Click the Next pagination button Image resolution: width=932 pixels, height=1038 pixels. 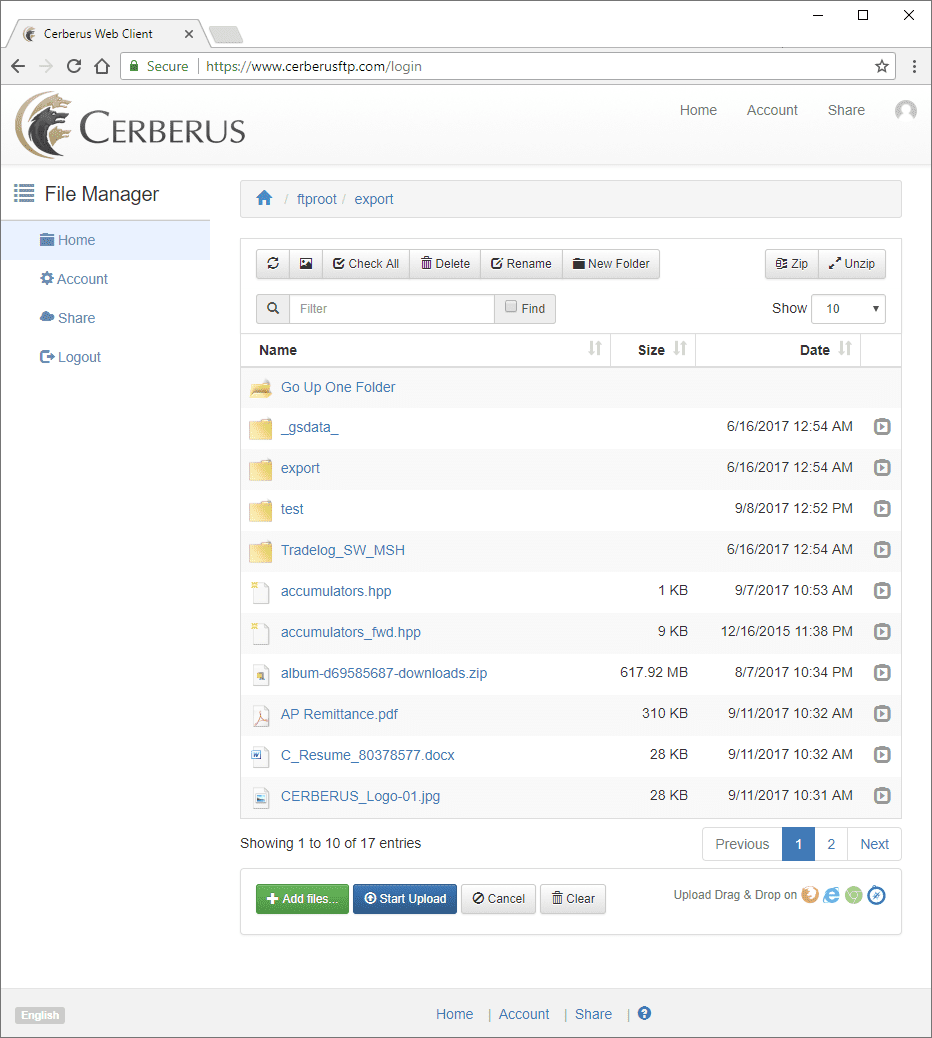coord(874,844)
